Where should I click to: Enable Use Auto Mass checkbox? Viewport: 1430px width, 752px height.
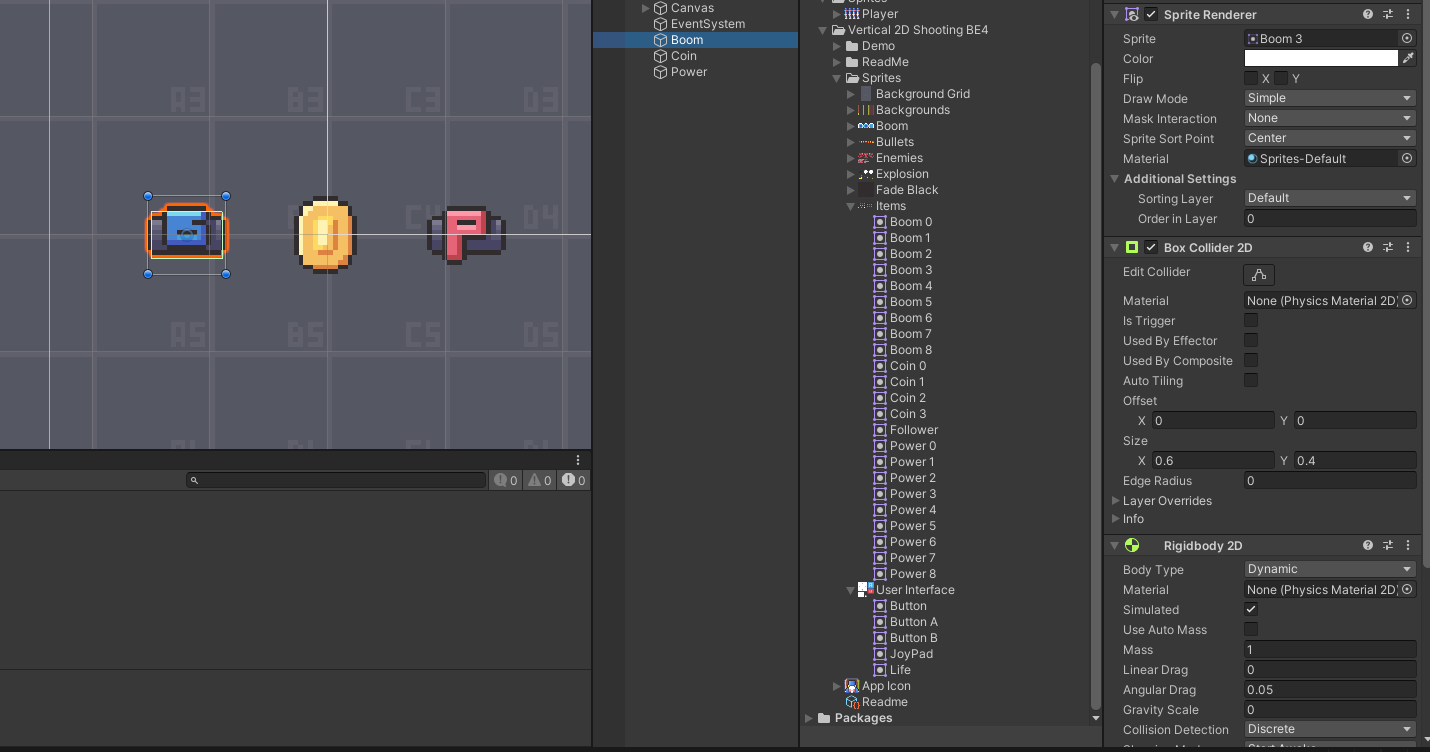coord(1251,629)
